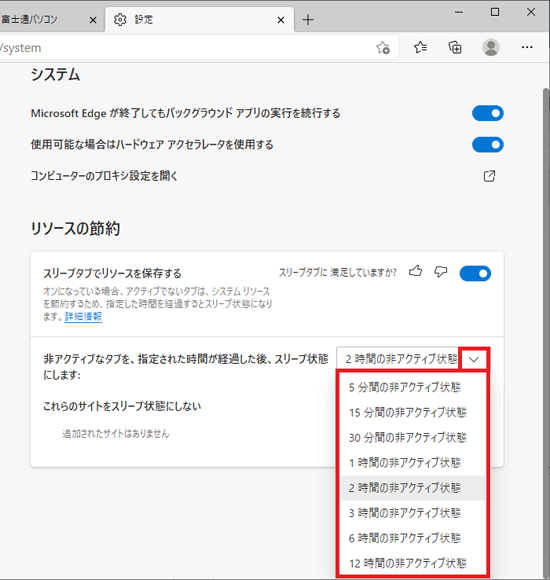Click the リソースの節約 heading
Screen dimensions: 550x580
click(x=75, y=228)
